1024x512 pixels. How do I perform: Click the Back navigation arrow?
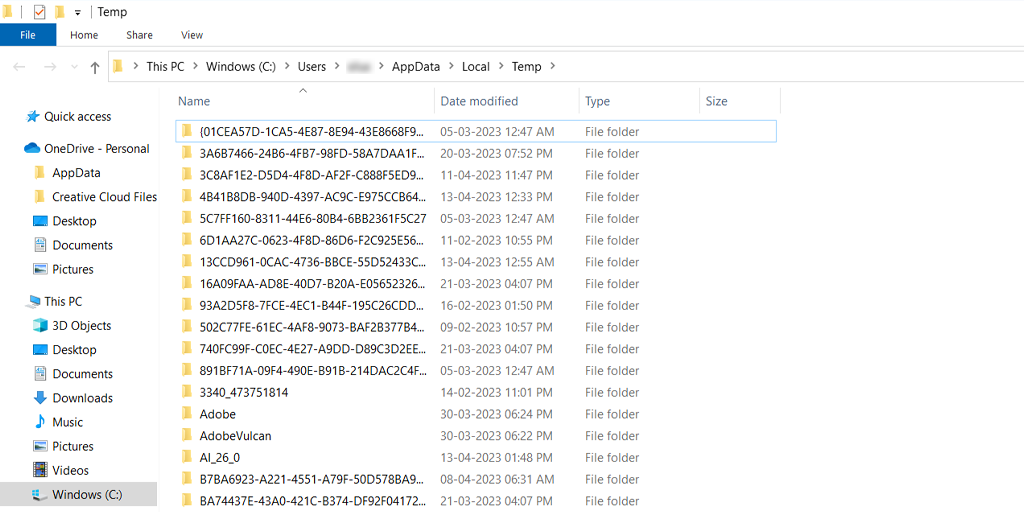pos(19,67)
